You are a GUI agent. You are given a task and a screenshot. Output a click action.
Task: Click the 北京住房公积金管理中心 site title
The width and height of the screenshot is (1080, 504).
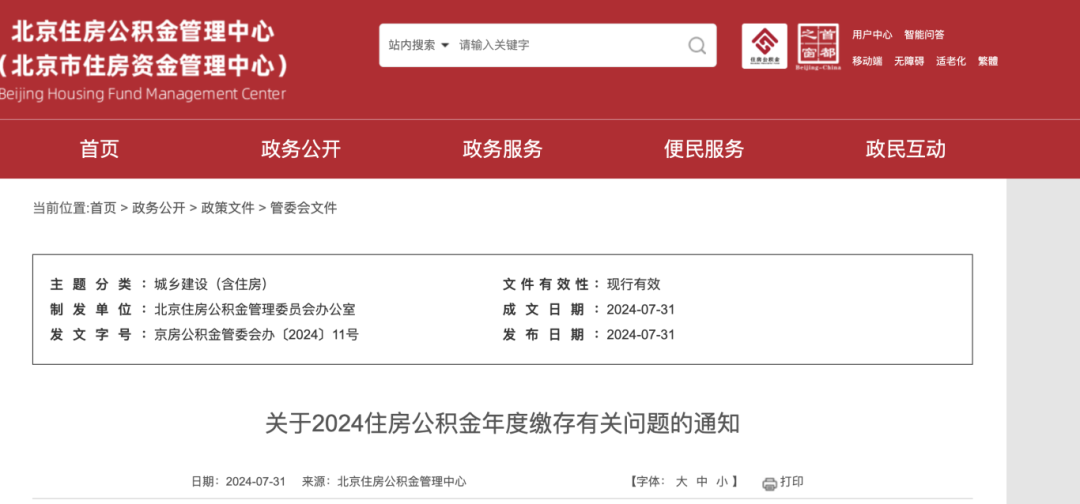tap(143, 32)
